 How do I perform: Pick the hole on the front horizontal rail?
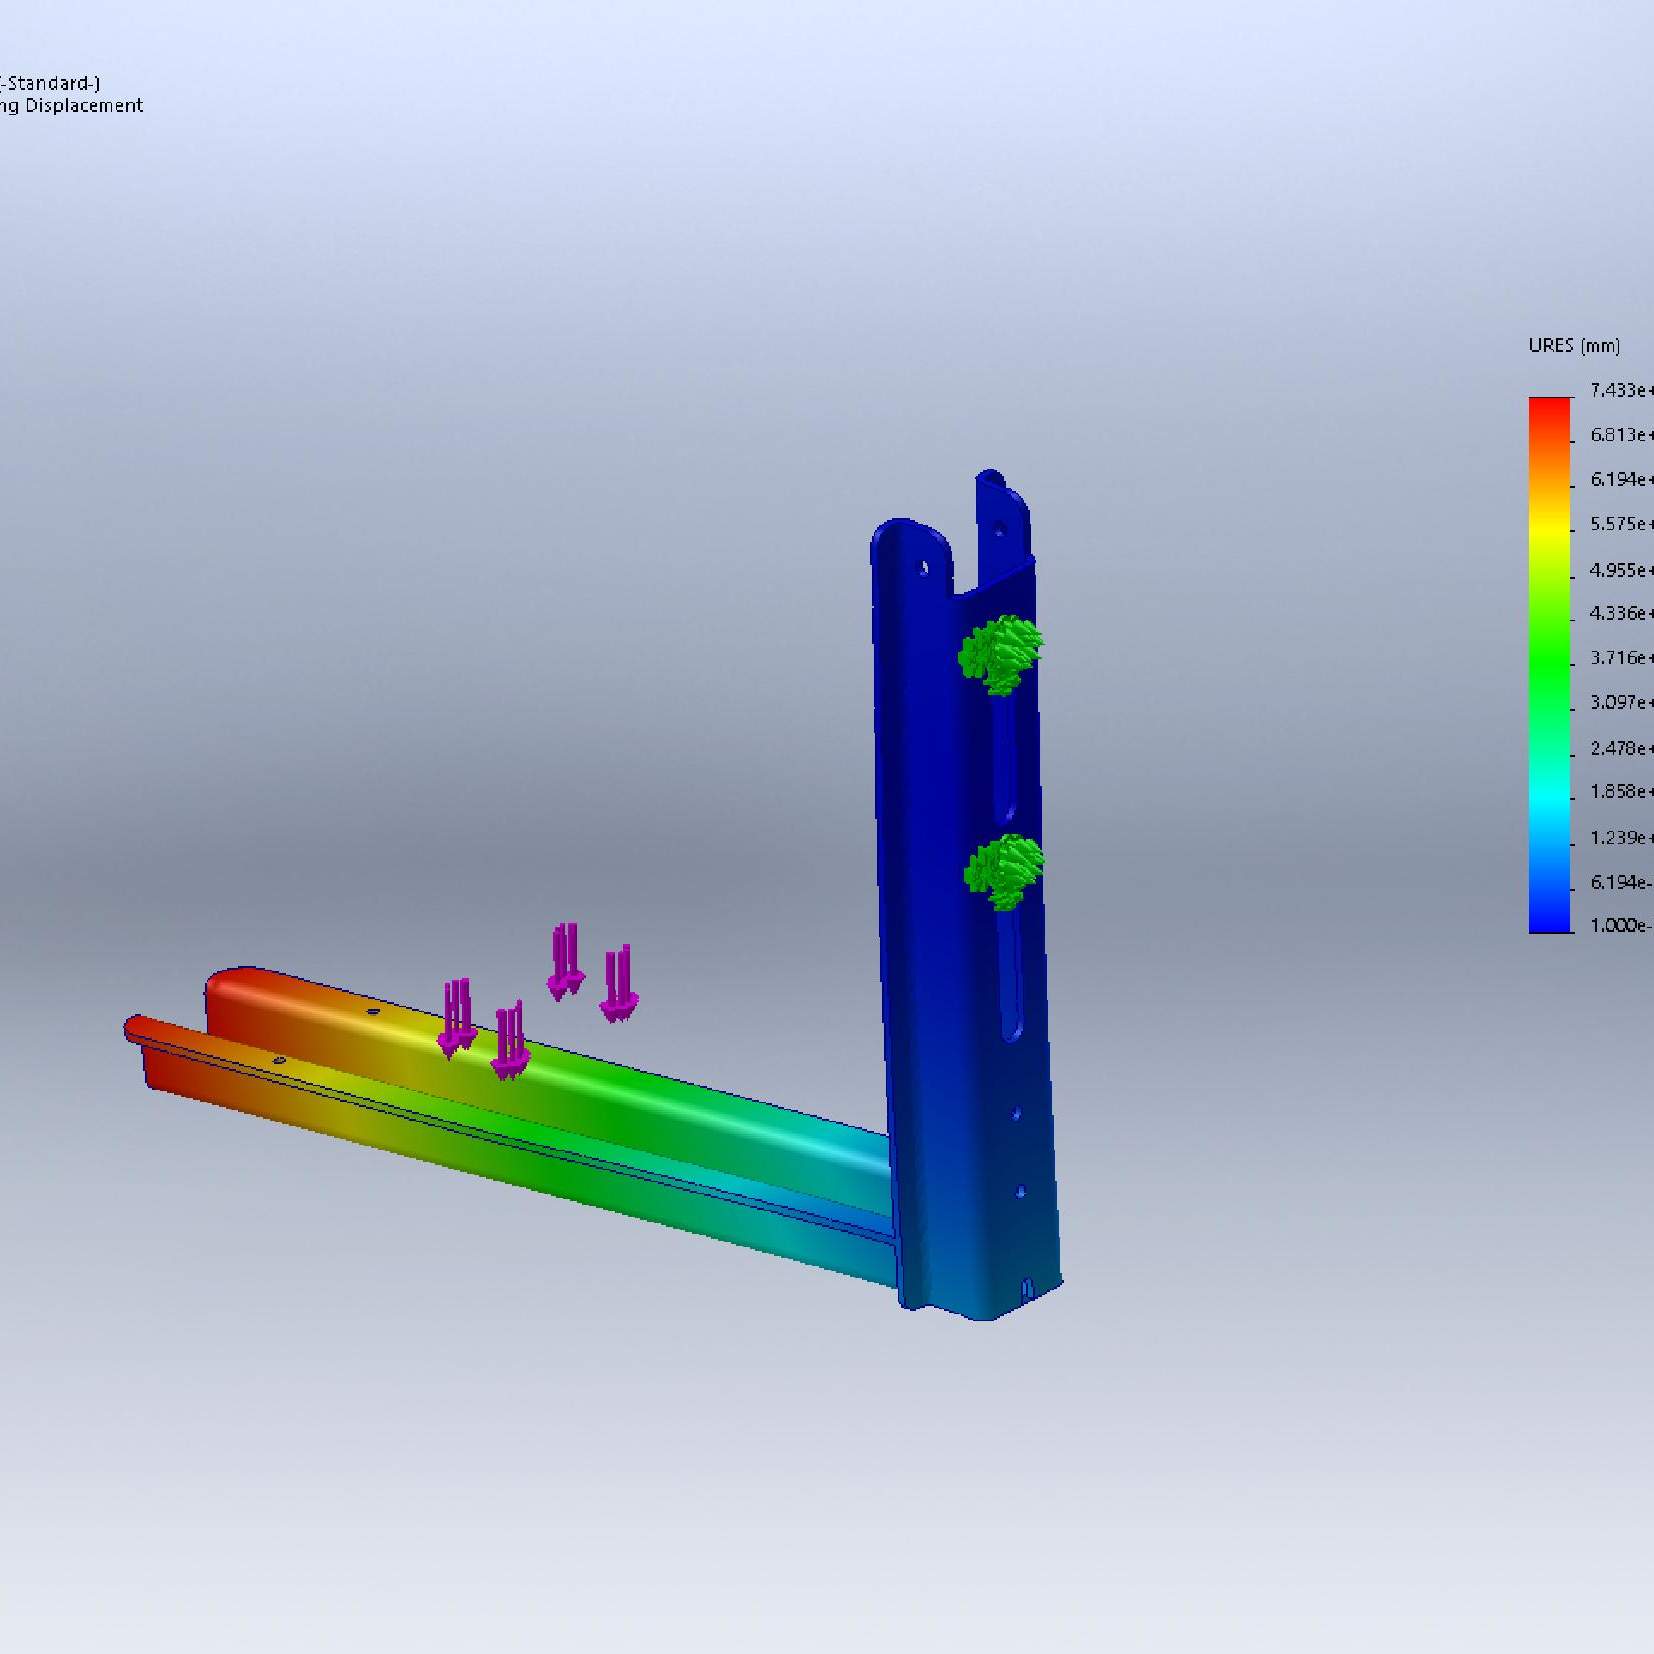click(x=279, y=1060)
